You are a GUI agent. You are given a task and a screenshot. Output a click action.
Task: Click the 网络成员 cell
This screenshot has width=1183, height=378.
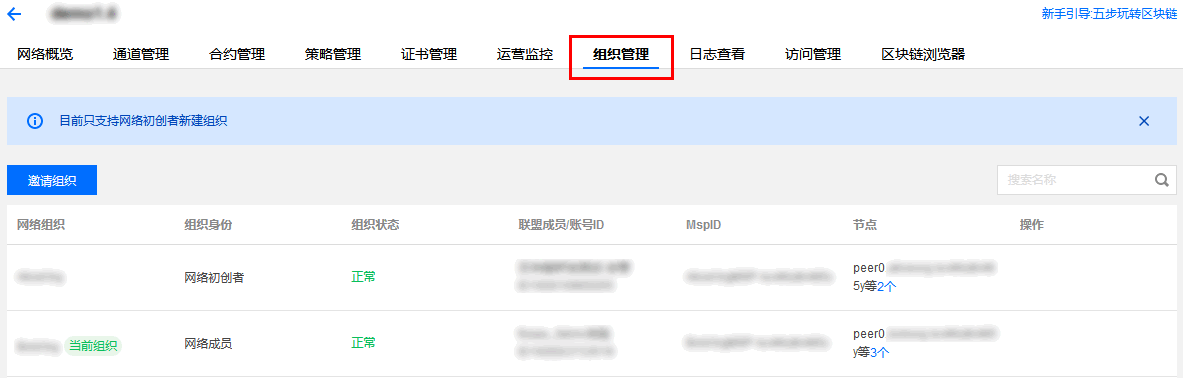coord(208,343)
